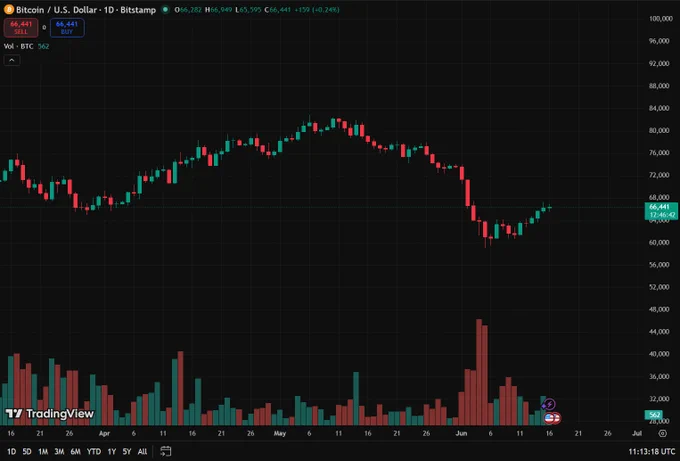The width and height of the screenshot is (680, 461).
Task: Open the Go to date calendar icon
Action: (x=166, y=451)
